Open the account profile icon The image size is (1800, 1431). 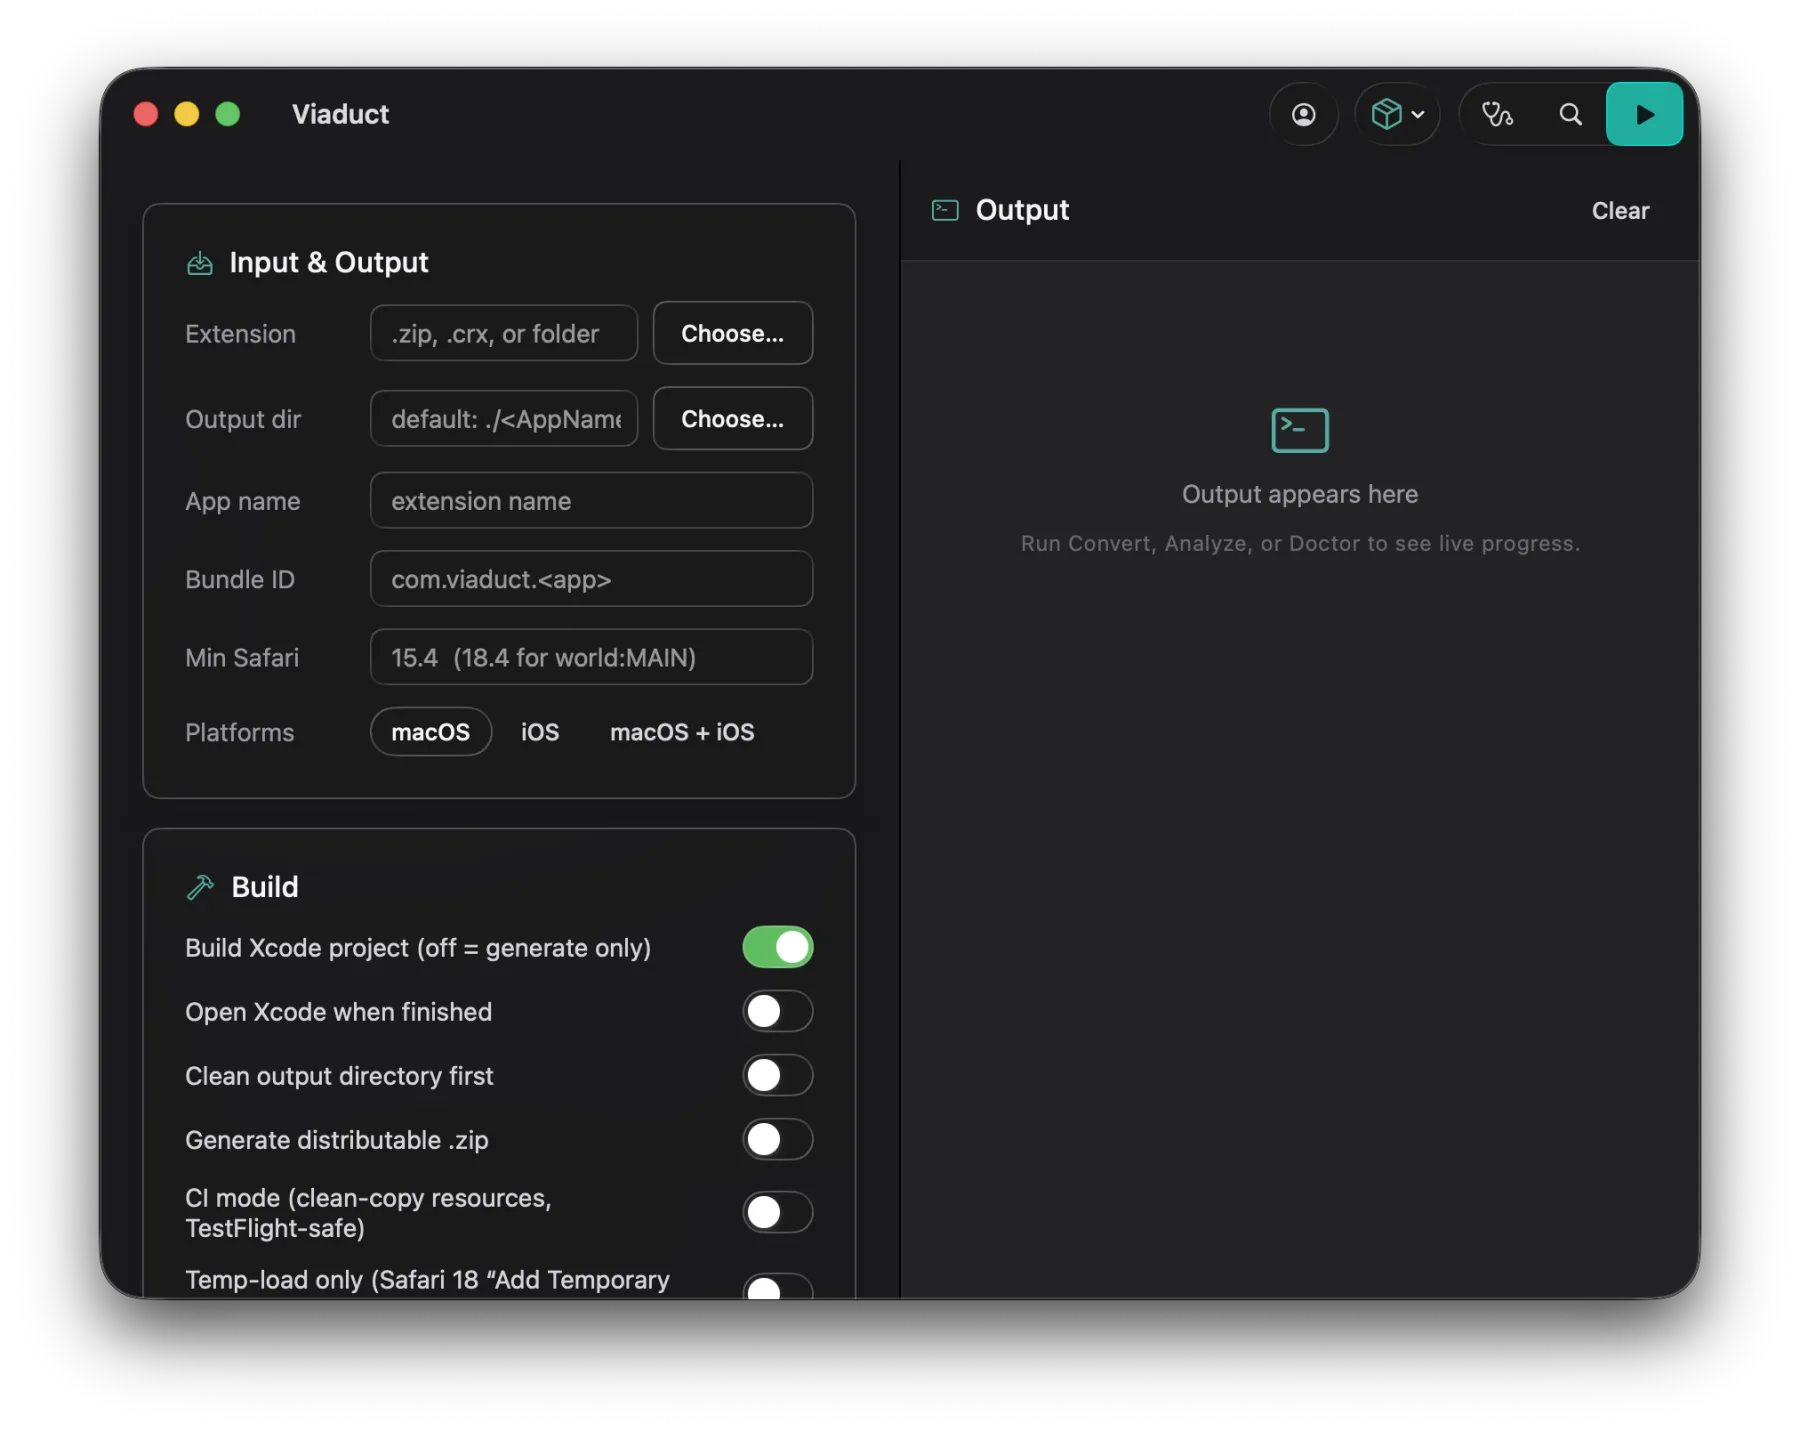1303,114
